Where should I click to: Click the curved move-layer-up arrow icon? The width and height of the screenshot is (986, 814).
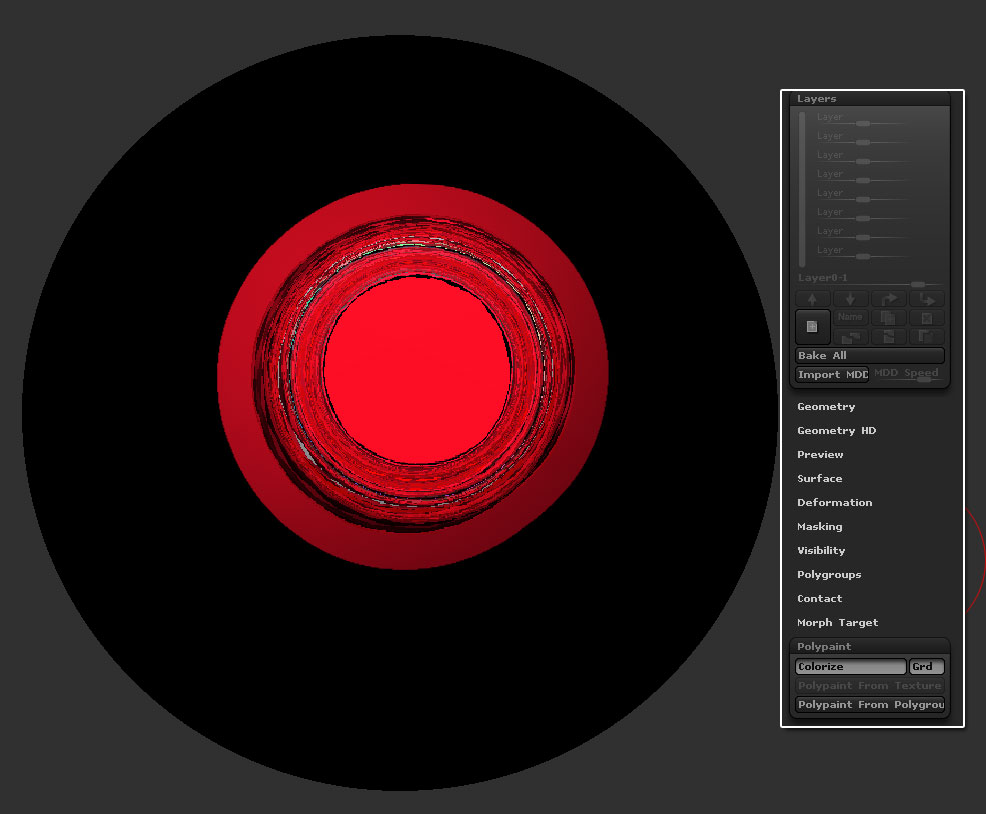(889, 299)
